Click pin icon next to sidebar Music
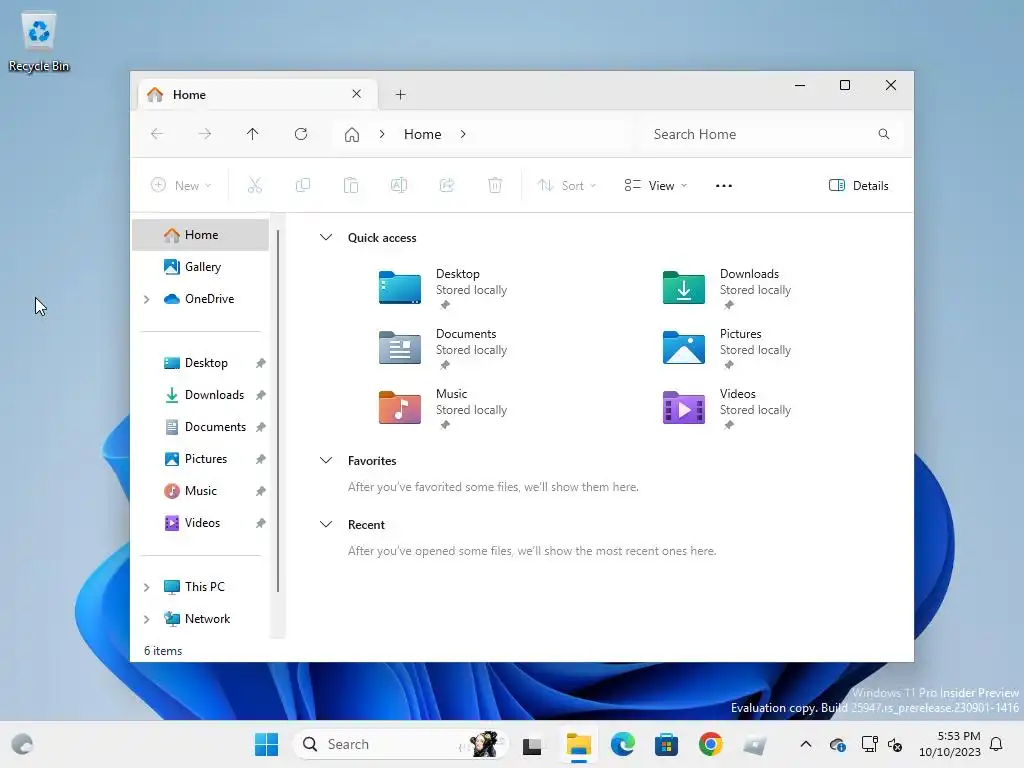Screen dimensions: 1024x768 point(261,491)
